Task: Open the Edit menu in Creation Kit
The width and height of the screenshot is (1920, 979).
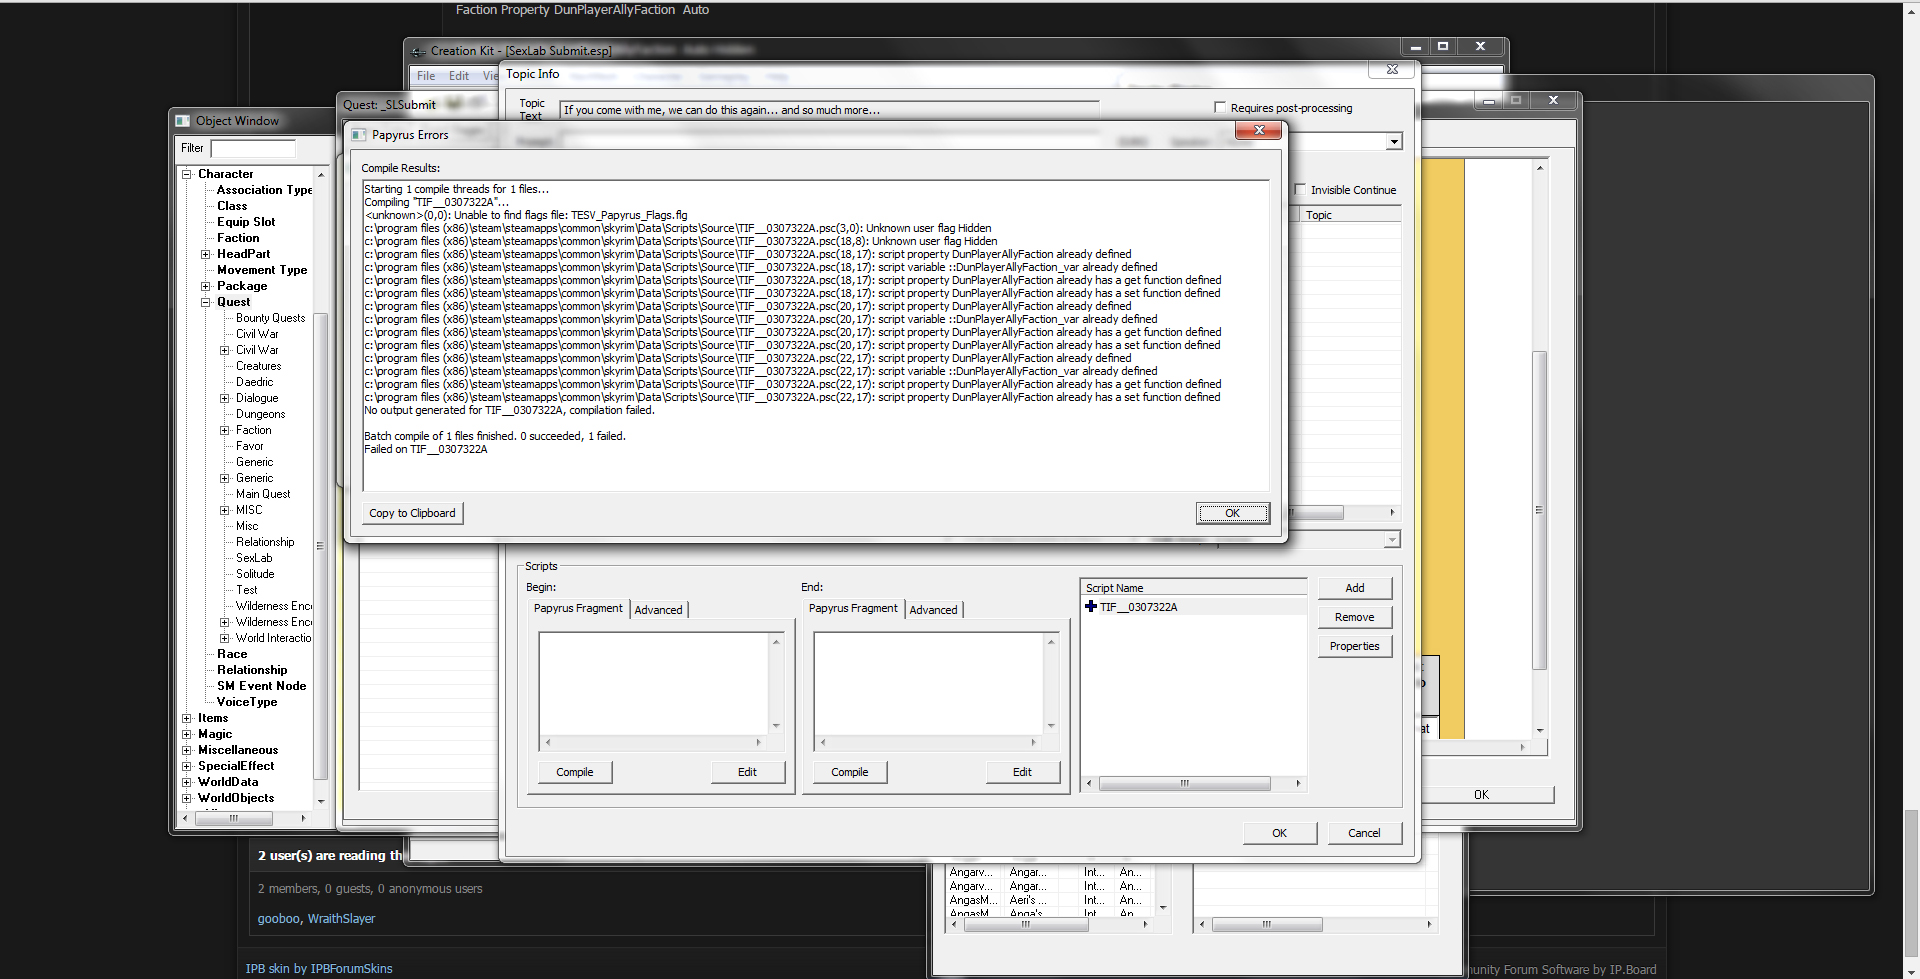Action: pyautogui.click(x=459, y=76)
